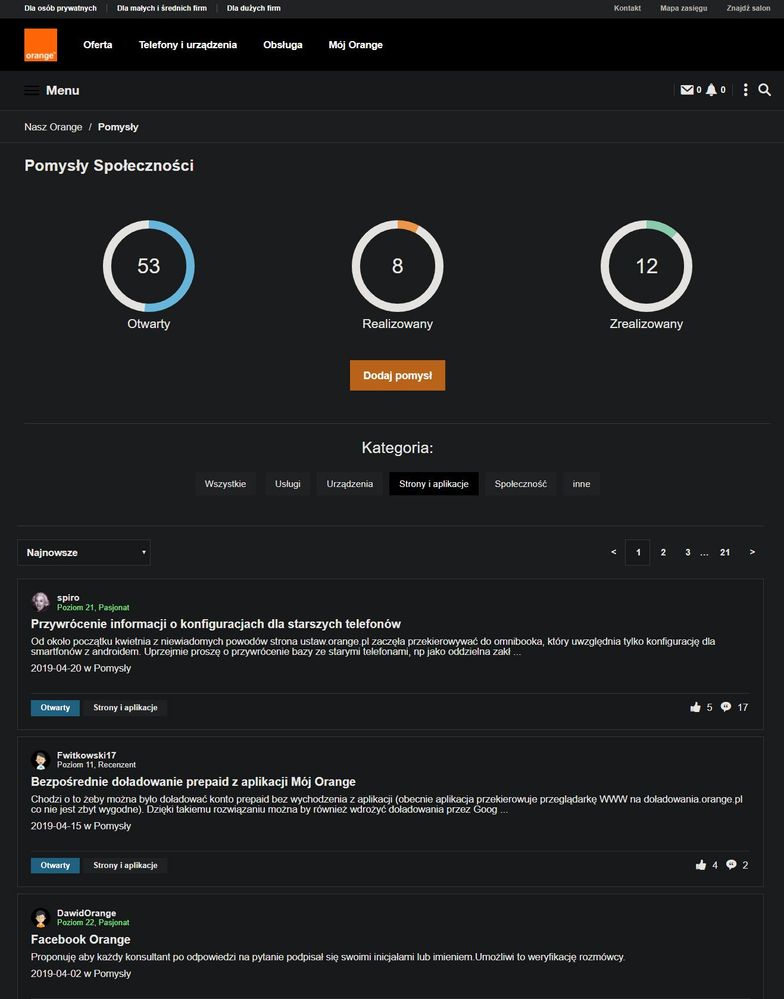Open the notifications bell icon
The image size is (784, 999).
(711, 90)
